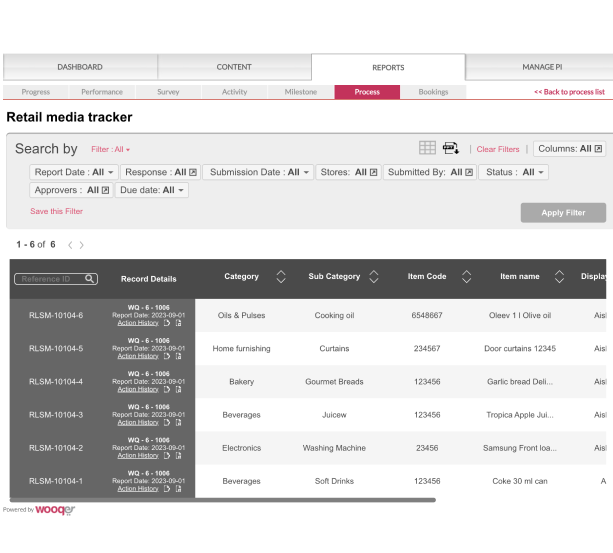The width and height of the screenshot is (613, 553).
Task: Sort the Category column
Action: tap(281, 277)
